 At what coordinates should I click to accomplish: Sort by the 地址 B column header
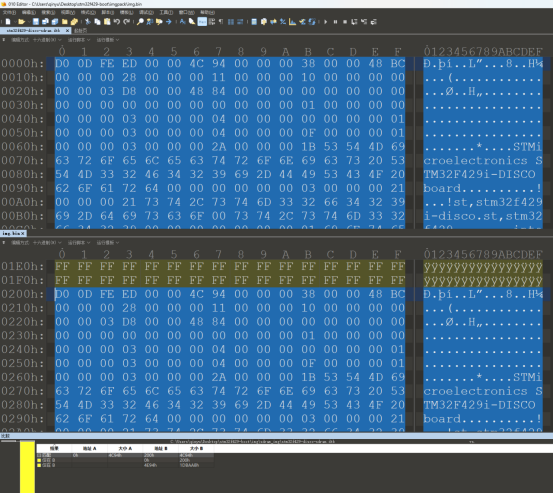[x=161, y=449]
